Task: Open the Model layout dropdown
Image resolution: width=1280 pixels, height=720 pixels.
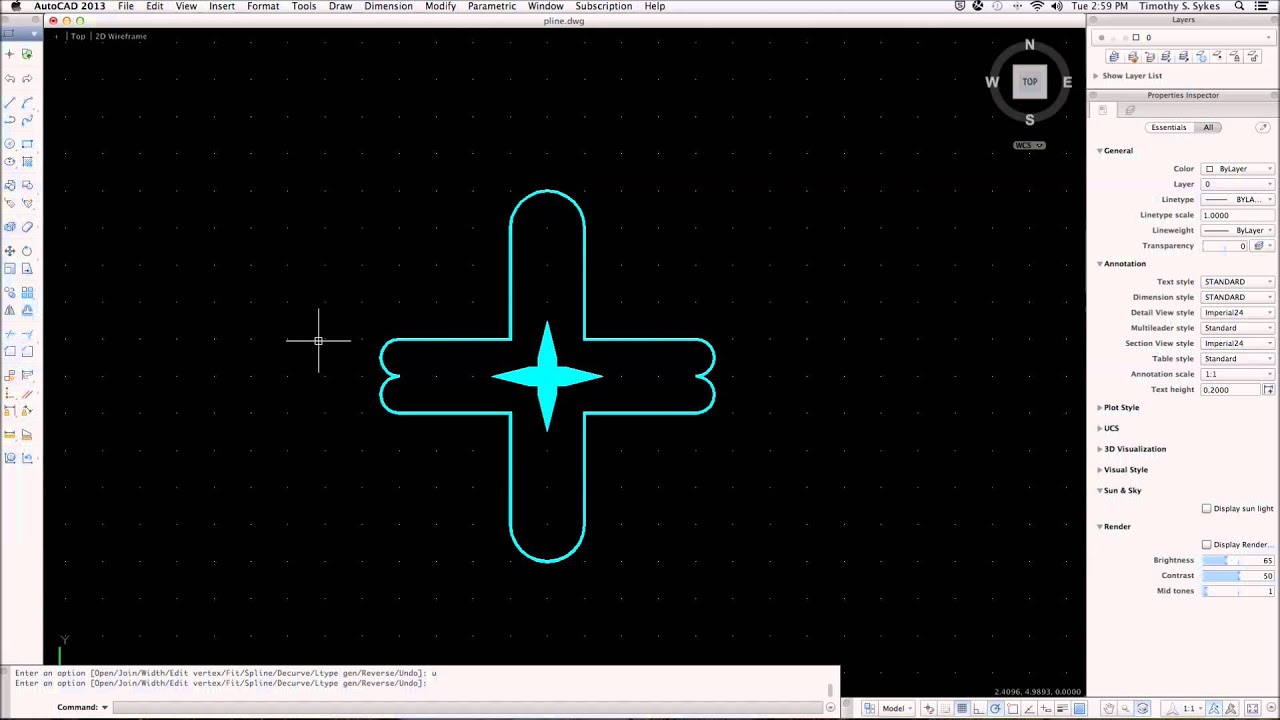Action: (x=898, y=708)
